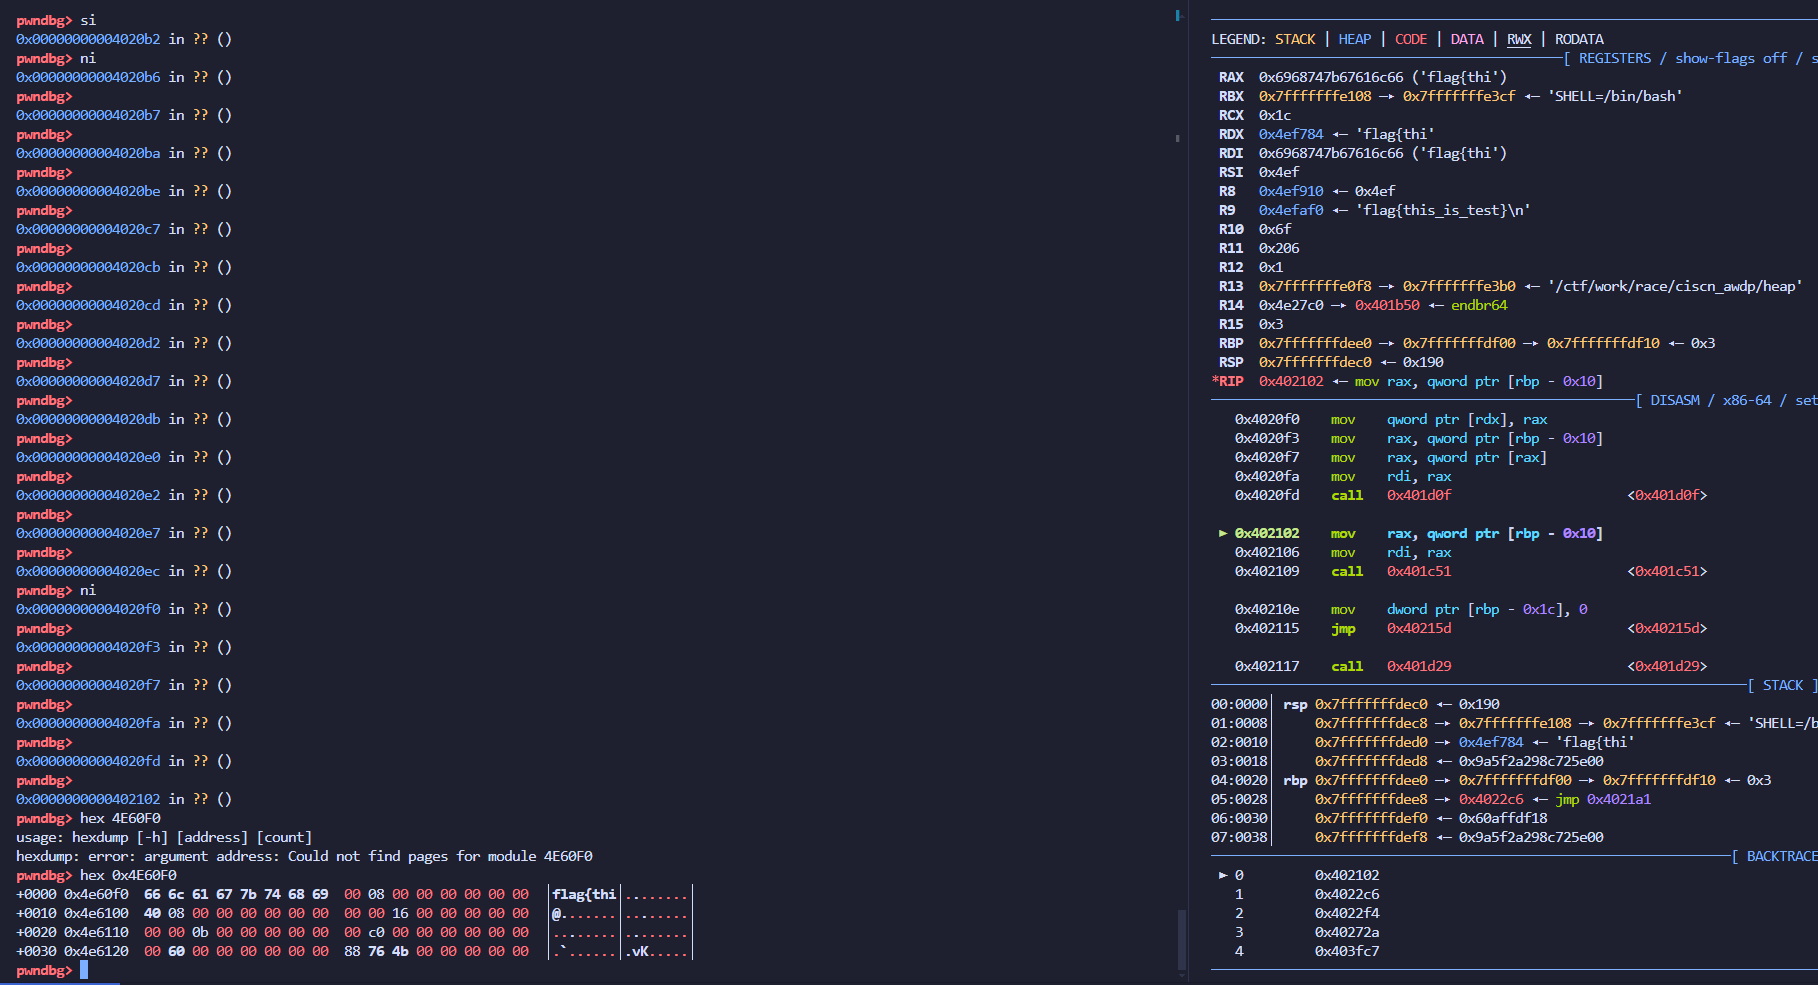Select the STACK entry in the legend

[1295, 39]
